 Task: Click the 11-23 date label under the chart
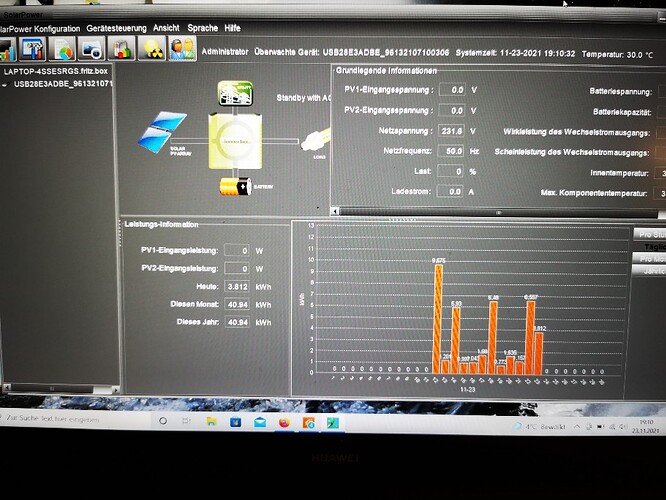click(x=467, y=389)
